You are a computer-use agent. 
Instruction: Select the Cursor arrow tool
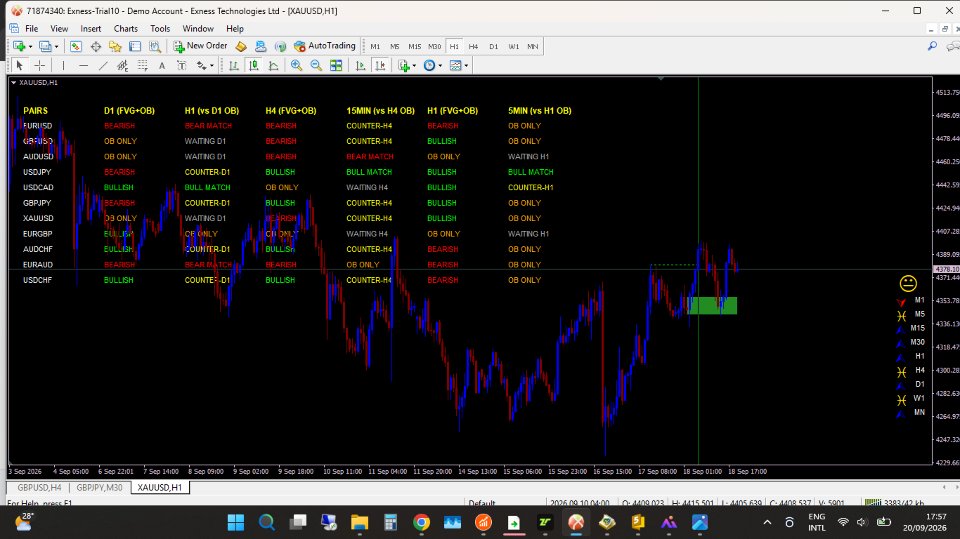tap(19, 65)
